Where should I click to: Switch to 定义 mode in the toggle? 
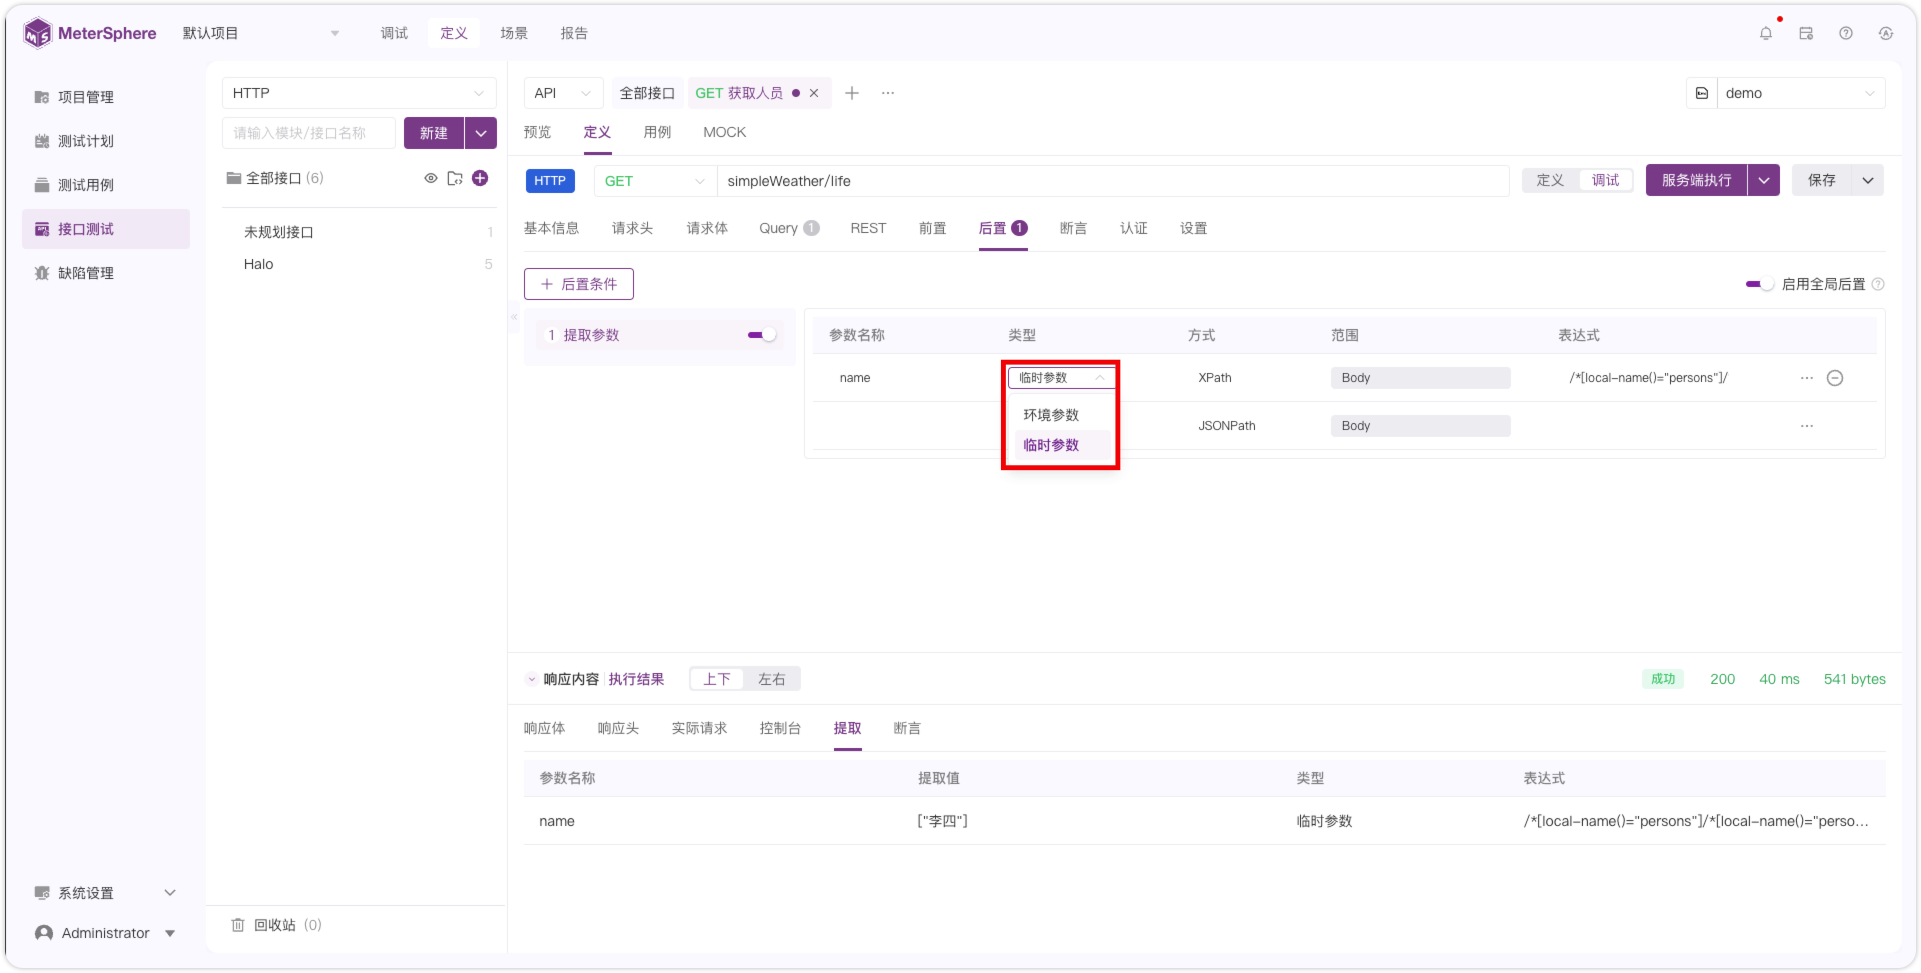click(1550, 180)
